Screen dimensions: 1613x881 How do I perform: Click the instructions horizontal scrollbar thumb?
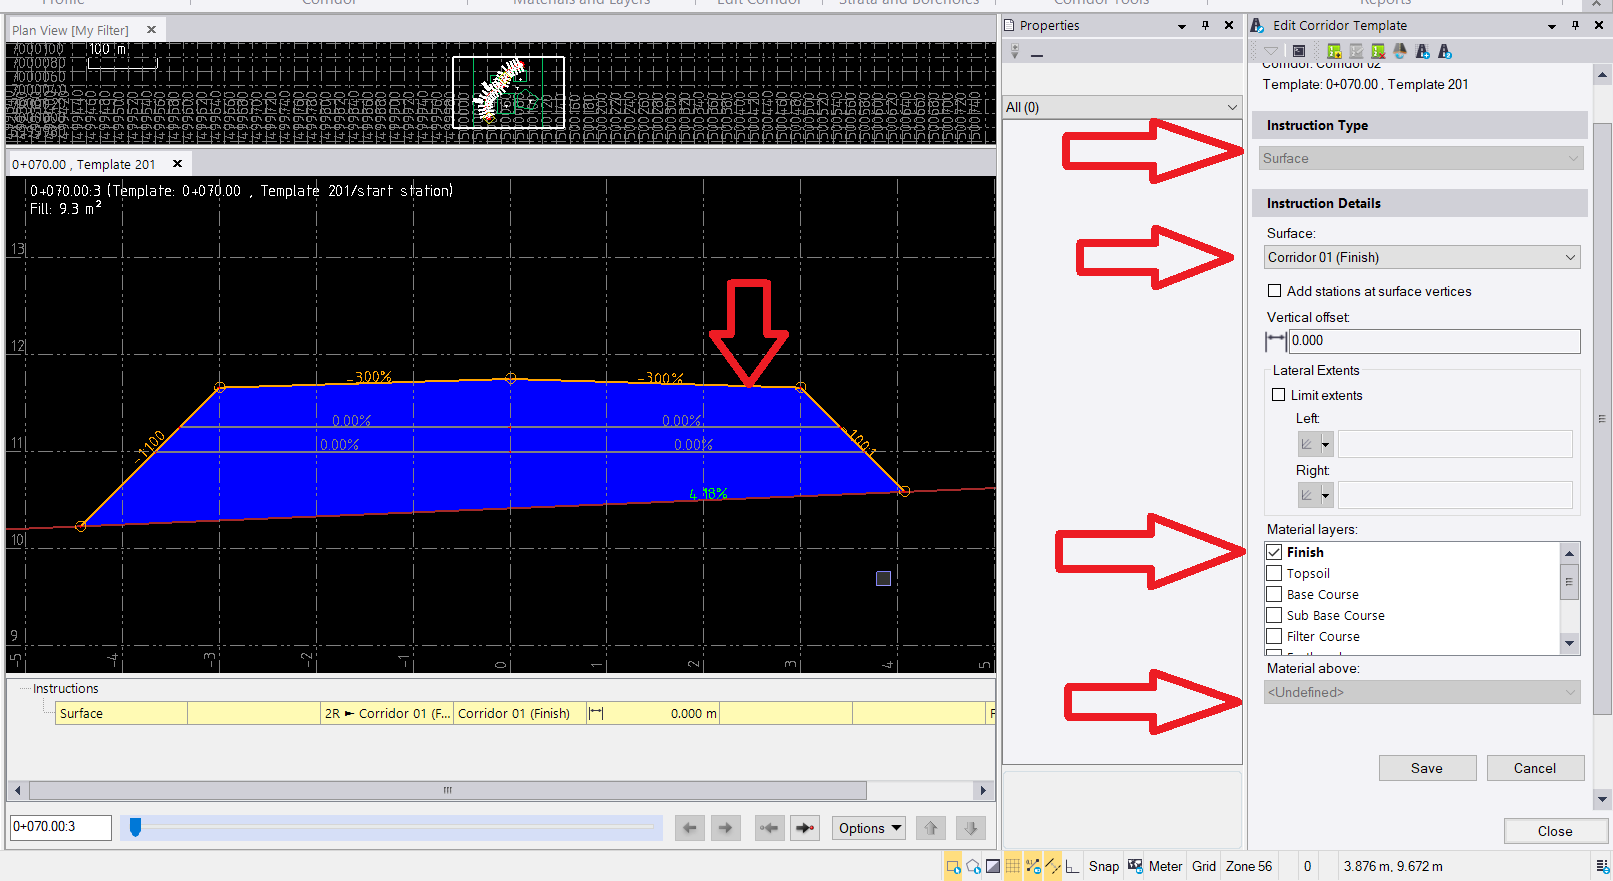click(448, 790)
